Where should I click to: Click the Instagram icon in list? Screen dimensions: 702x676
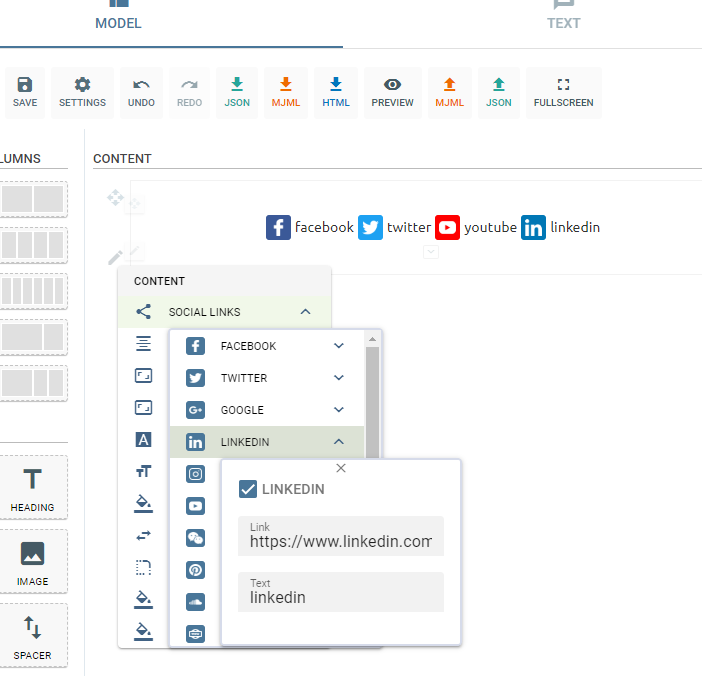point(196,474)
